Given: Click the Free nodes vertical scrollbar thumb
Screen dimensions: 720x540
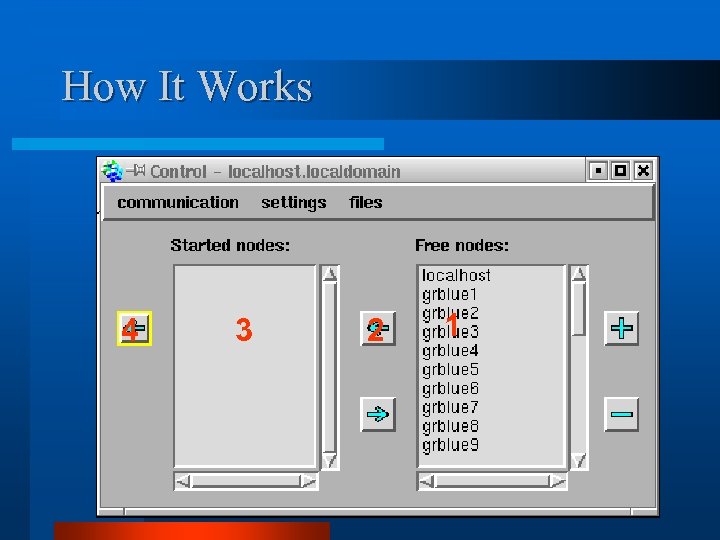Looking at the screenshot, I should [579, 309].
